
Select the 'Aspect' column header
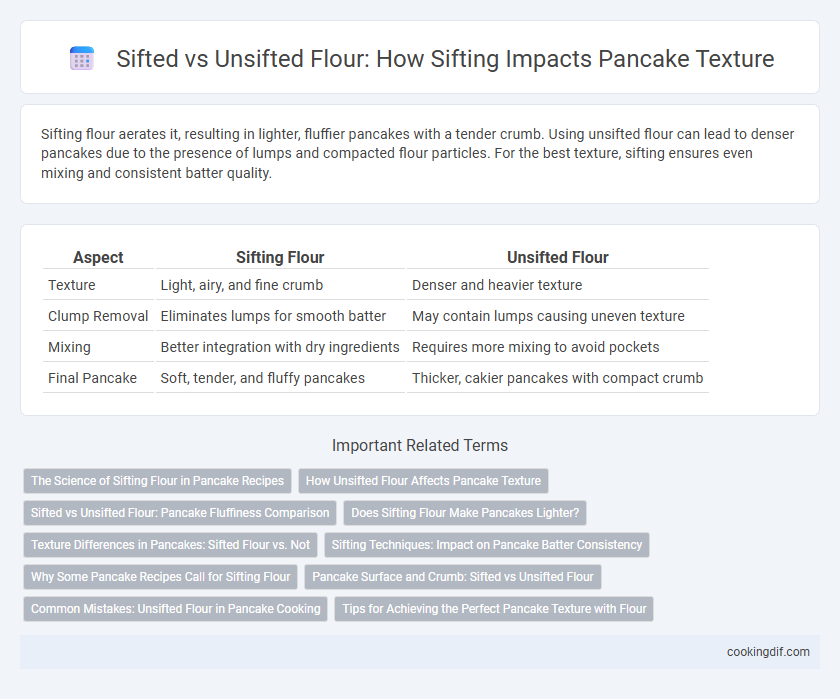coord(99,258)
